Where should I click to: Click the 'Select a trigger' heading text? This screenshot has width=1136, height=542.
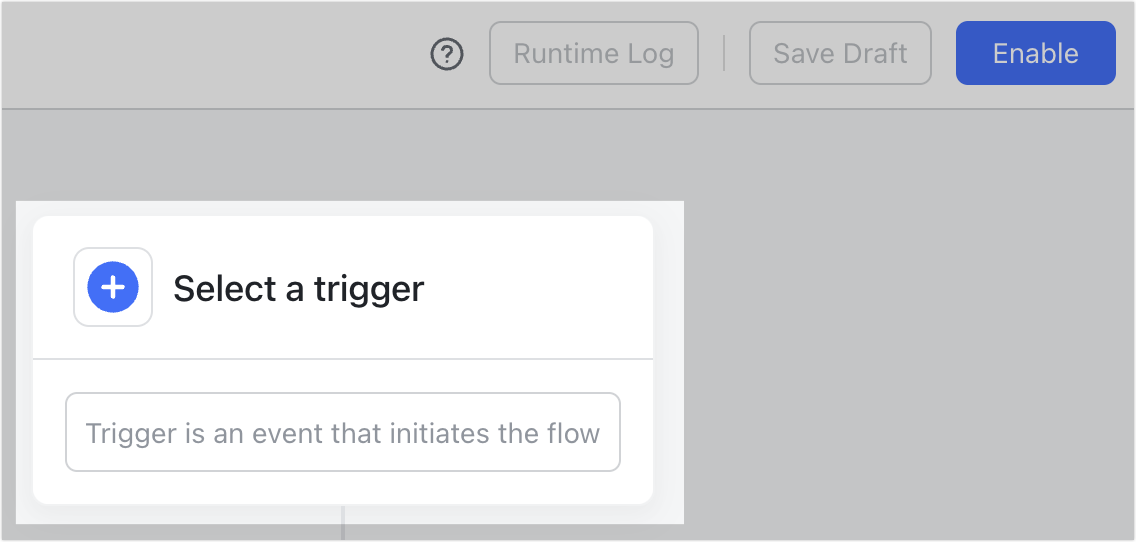(x=298, y=288)
